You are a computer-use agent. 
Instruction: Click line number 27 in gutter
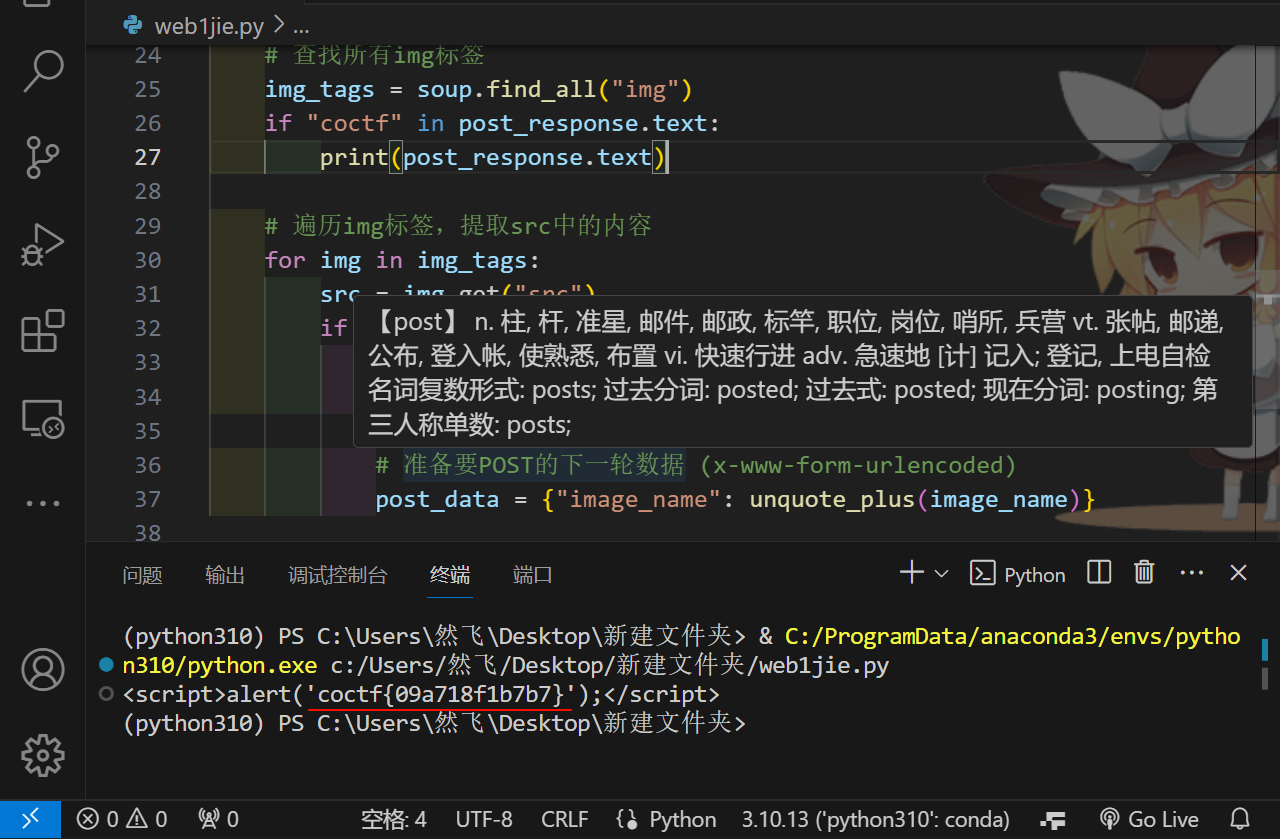tap(147, 157)
